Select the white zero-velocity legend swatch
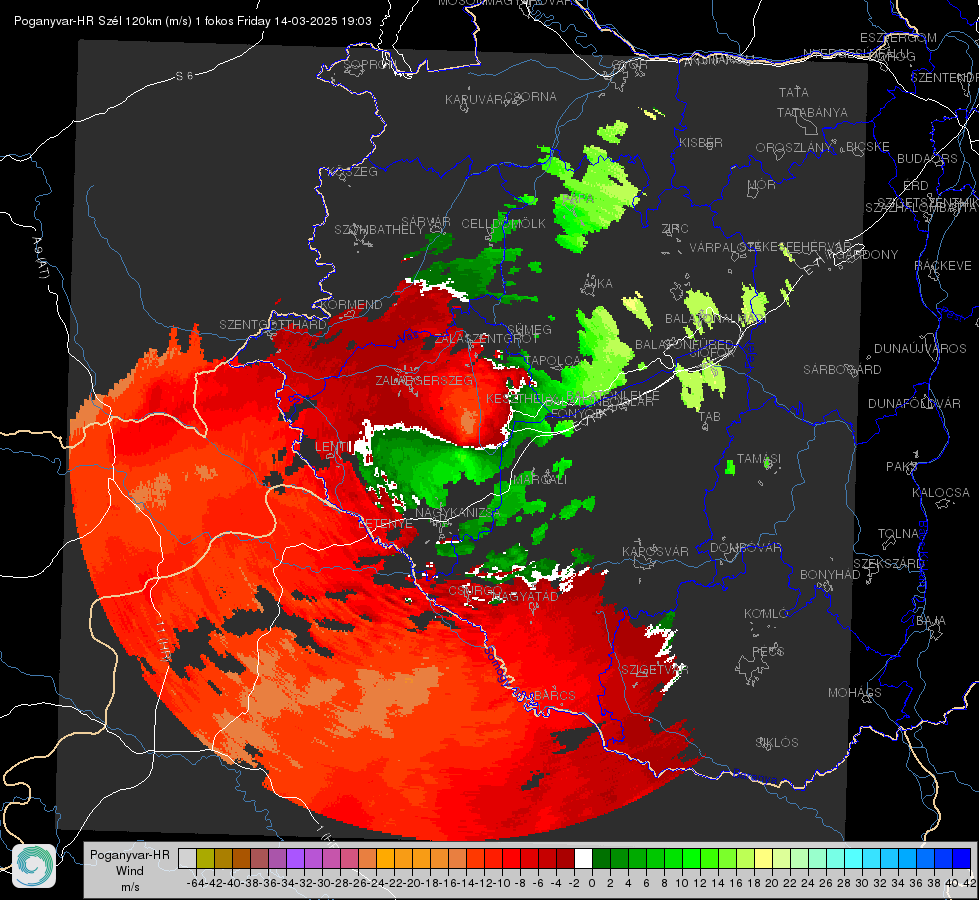979x900 pixels. pyautogui.click(x=583, y=858)
